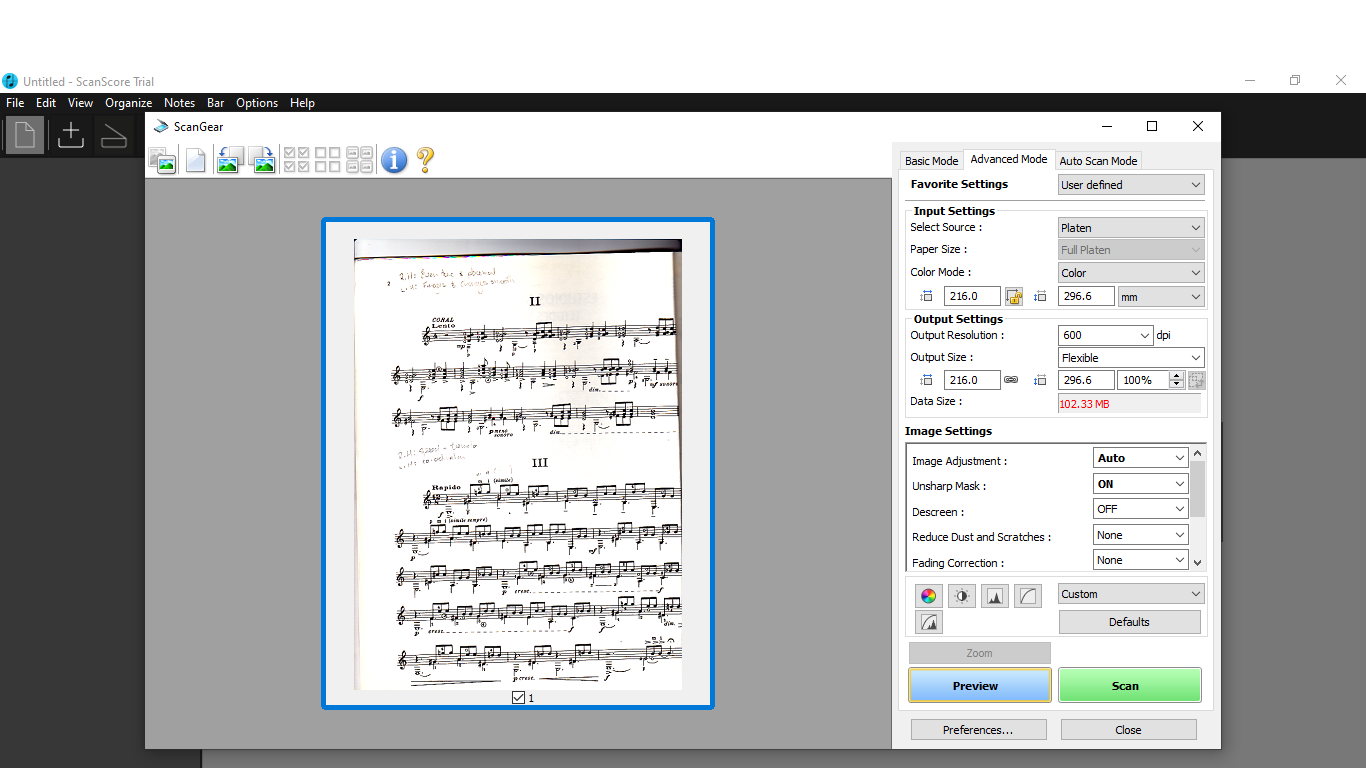Click the output width field showing 216.0
The height and width of the screenshot is (768, 1366).
[x=972, y=380]
